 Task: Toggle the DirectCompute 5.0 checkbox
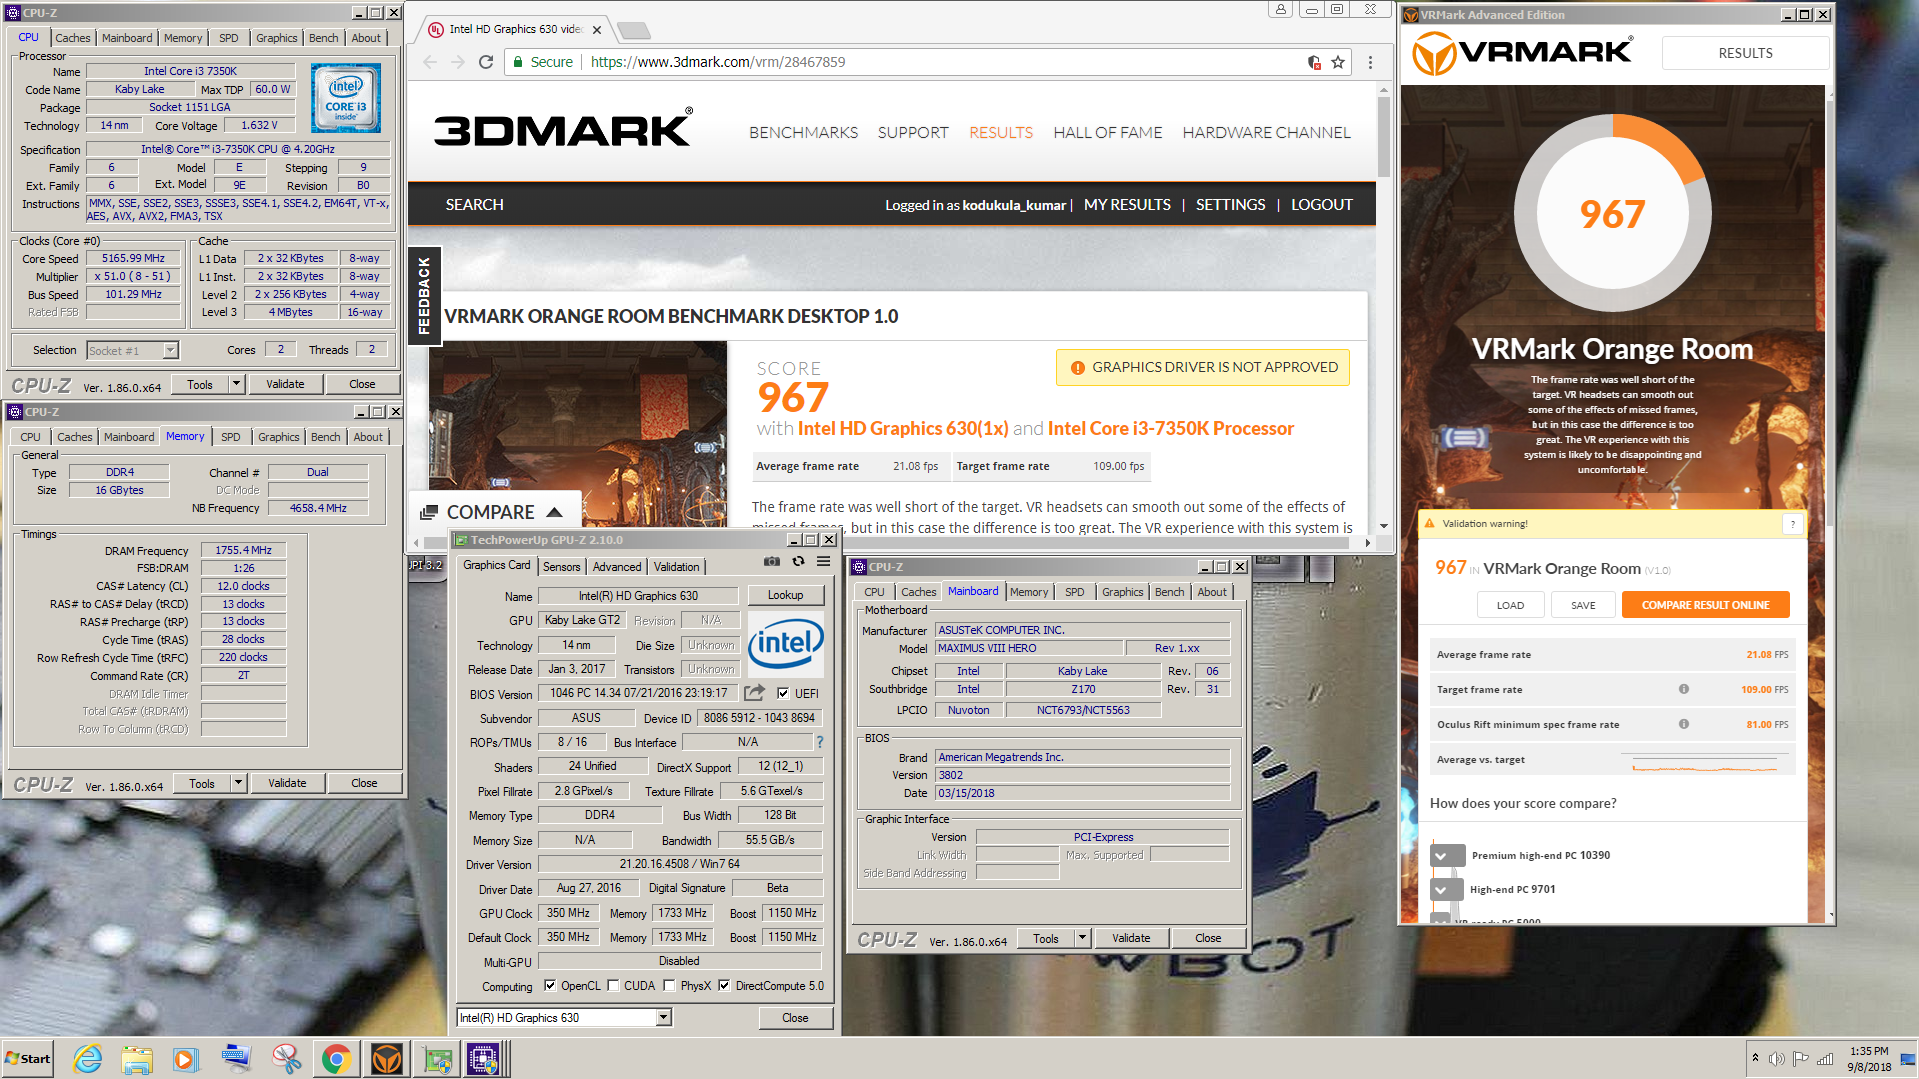pos(724,986)
